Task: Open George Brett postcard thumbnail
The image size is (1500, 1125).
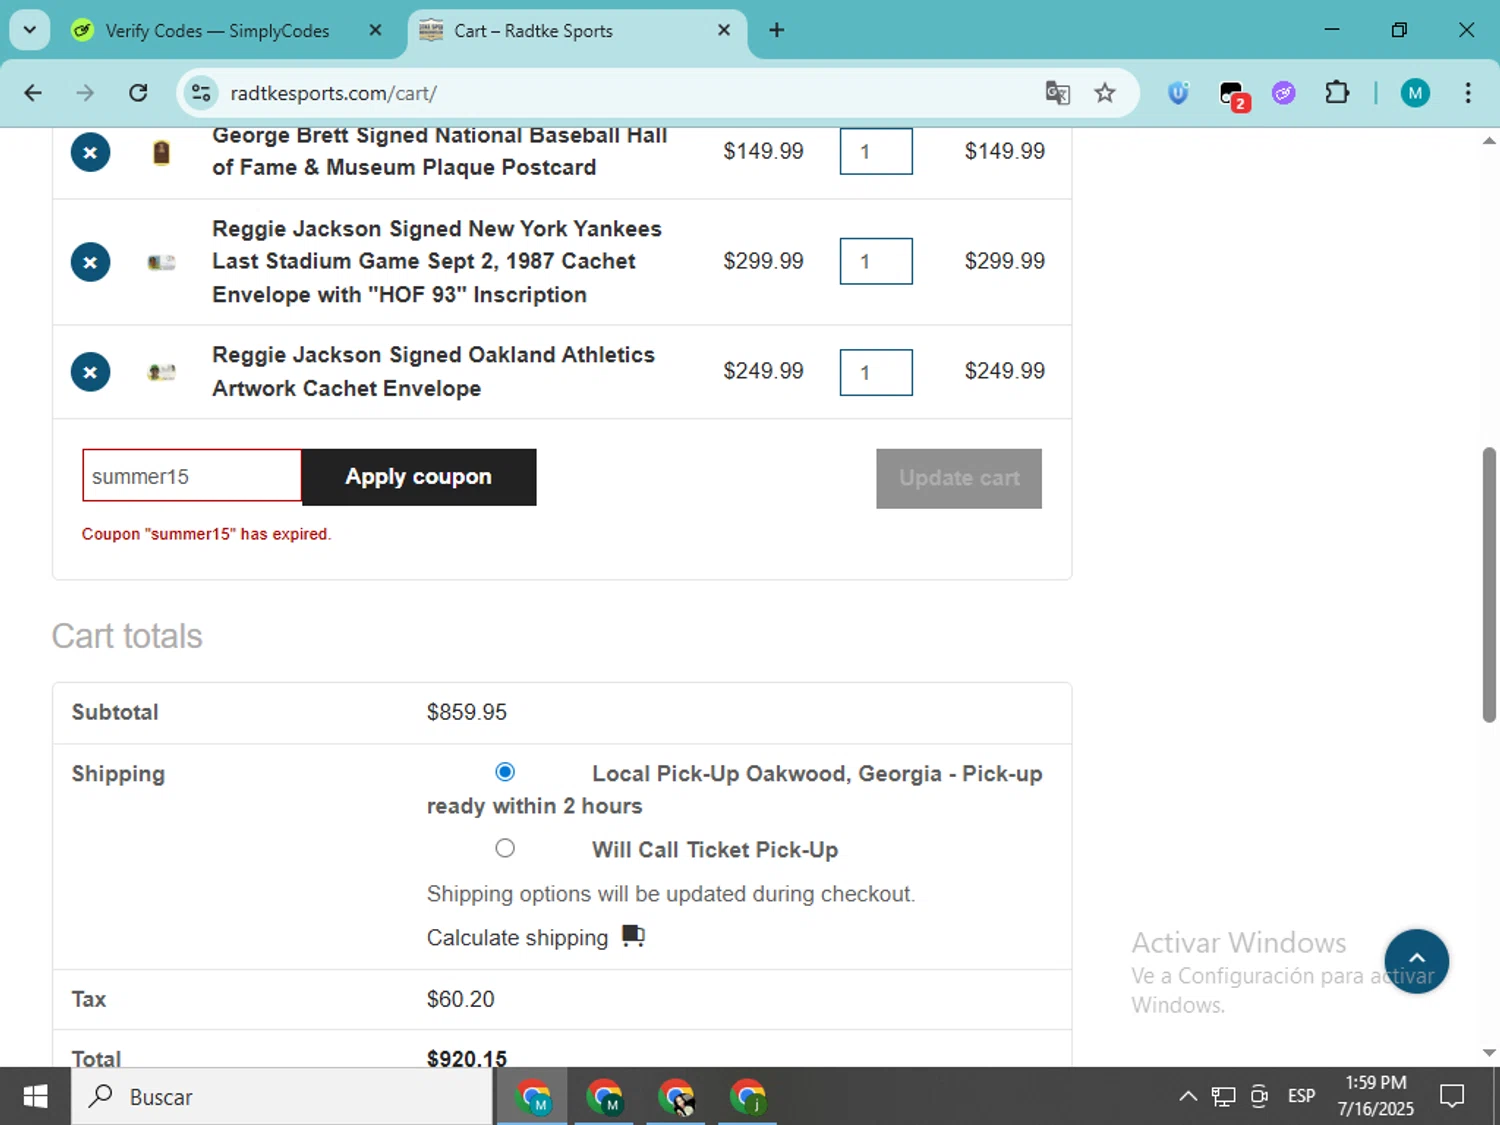Action: pos(161,152)
